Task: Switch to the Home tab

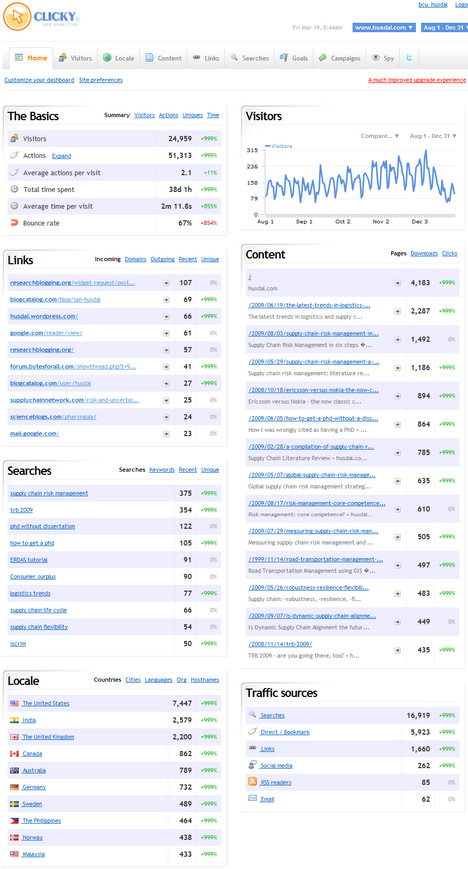Action: click(31, 58)
